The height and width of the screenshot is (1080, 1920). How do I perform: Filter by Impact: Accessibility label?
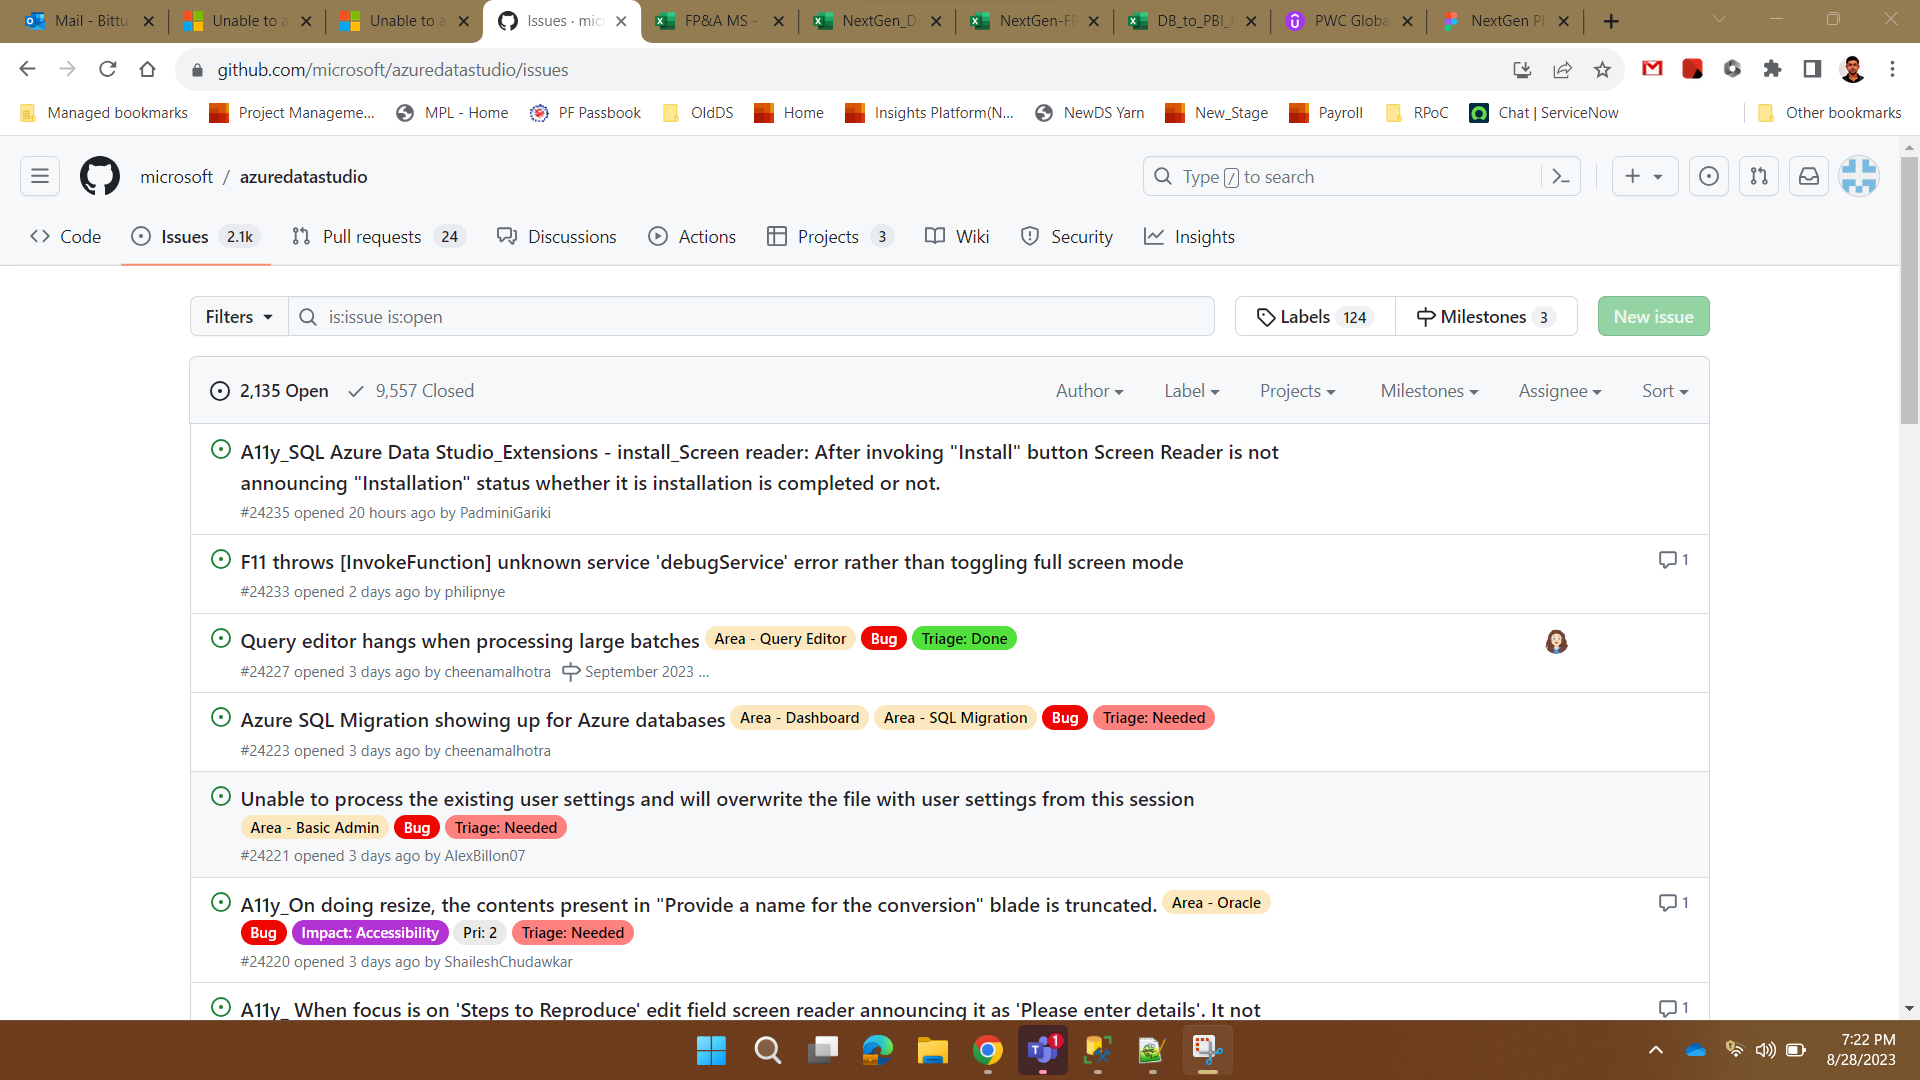(370, 933)
